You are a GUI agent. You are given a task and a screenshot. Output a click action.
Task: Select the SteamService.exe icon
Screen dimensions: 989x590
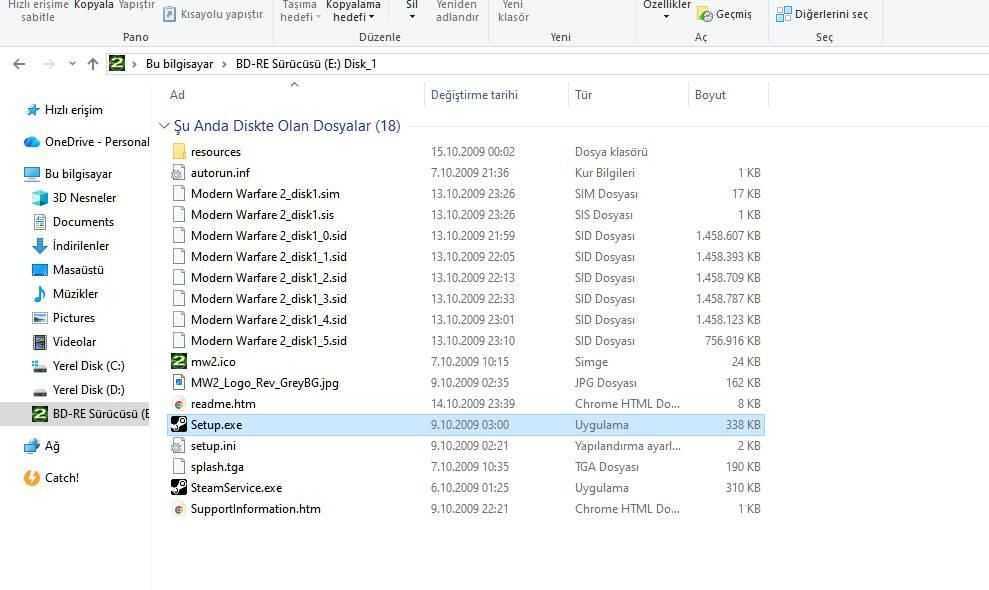pyautogui.click(x=179, y=487)
